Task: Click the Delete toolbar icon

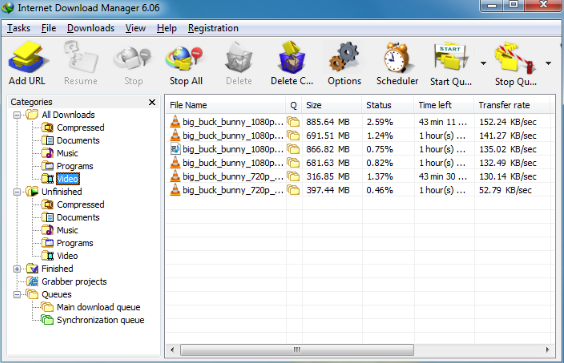Action: click(239, 63)
